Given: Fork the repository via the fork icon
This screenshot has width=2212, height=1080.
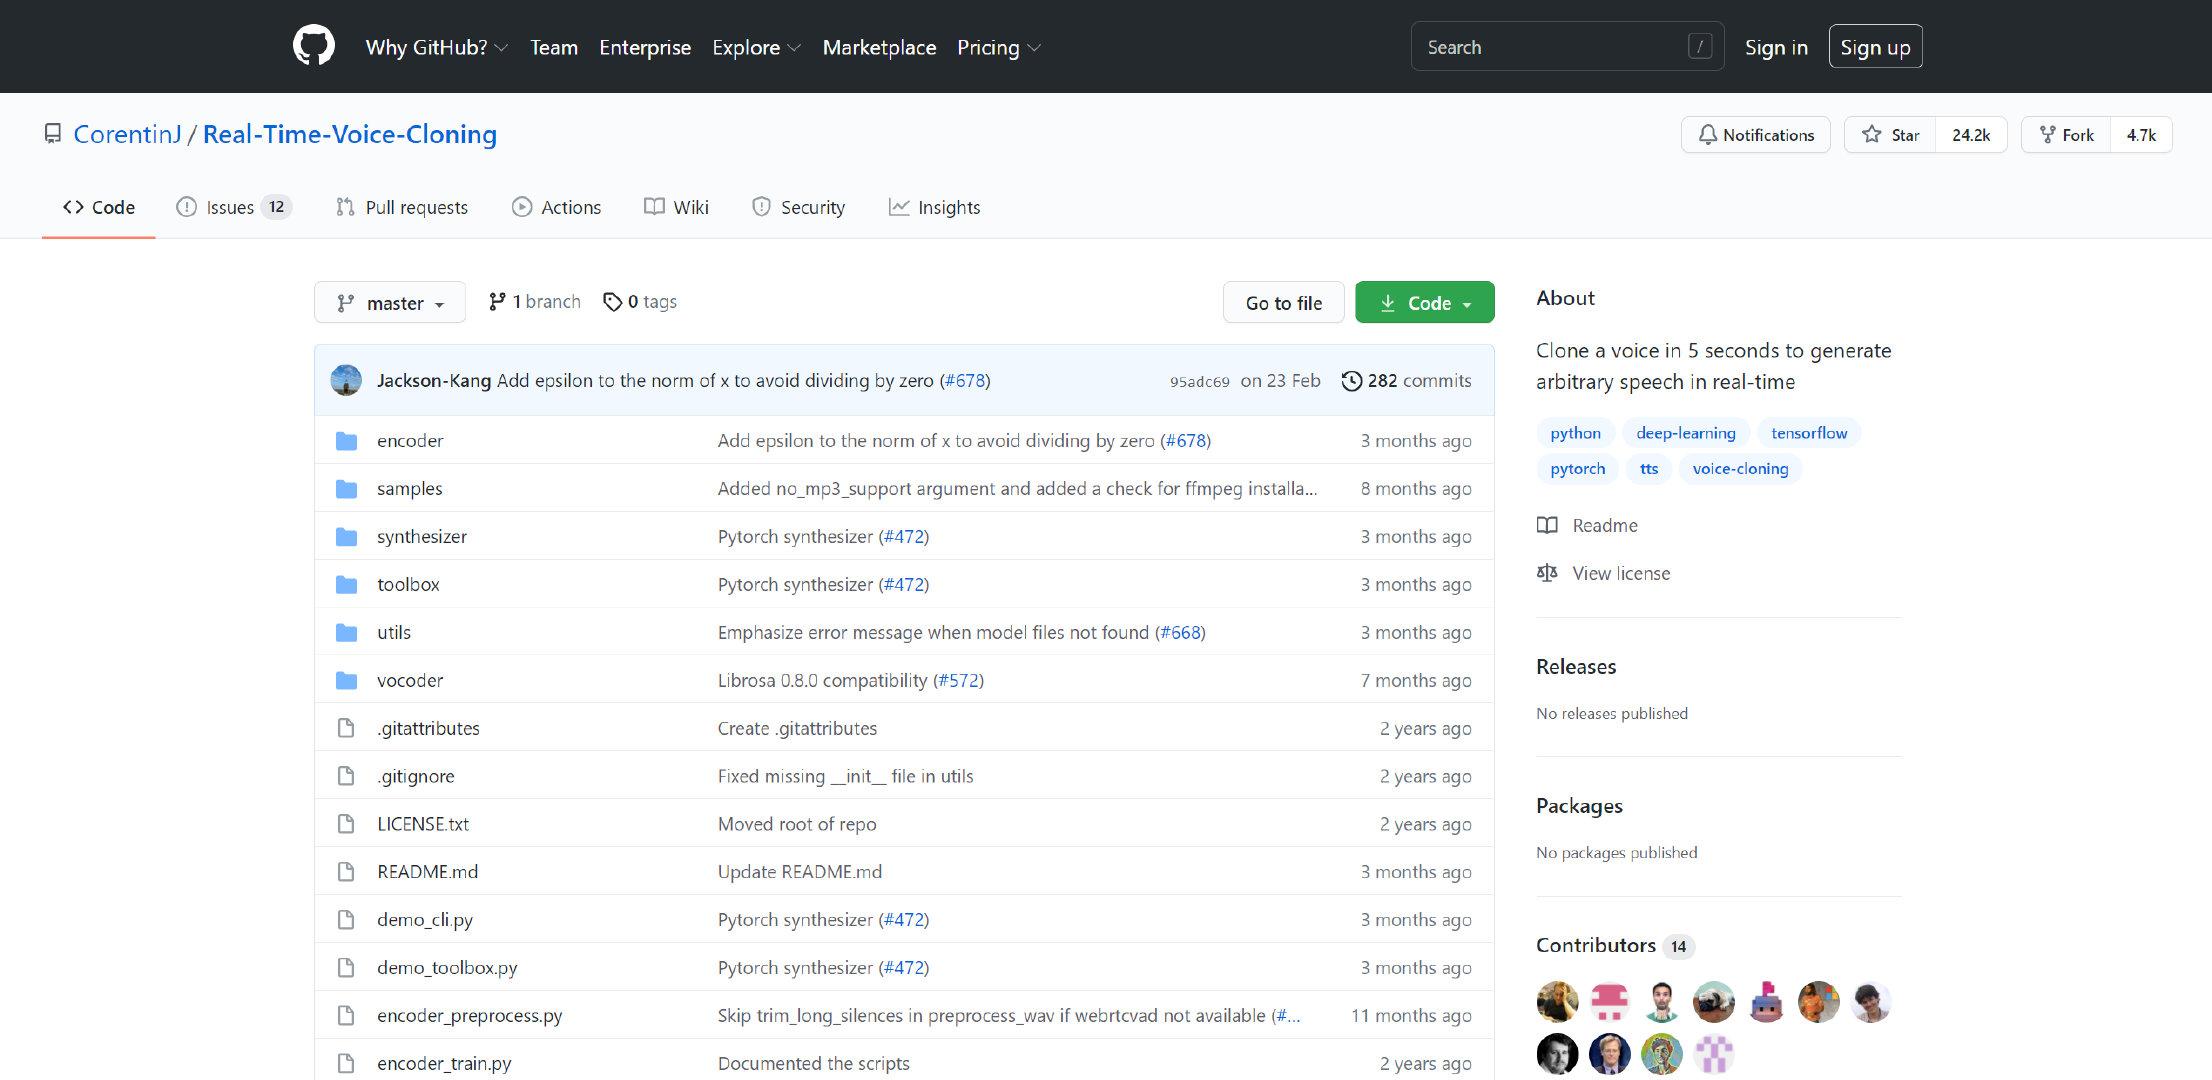Looking at the screenshot, I should pos(2044,134).
